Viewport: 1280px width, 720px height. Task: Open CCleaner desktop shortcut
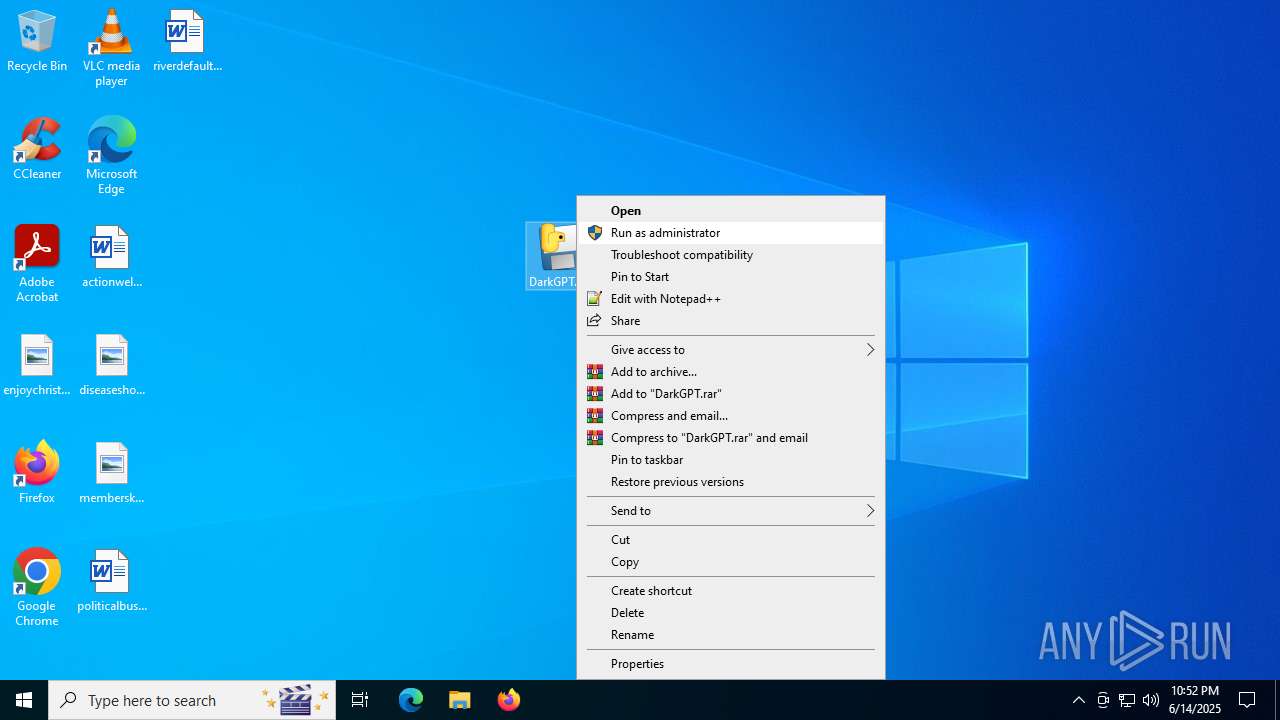pos(37,150)
